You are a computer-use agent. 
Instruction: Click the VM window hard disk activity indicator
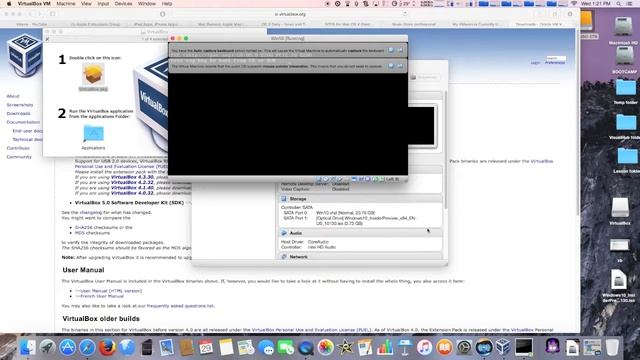[319, 179]
